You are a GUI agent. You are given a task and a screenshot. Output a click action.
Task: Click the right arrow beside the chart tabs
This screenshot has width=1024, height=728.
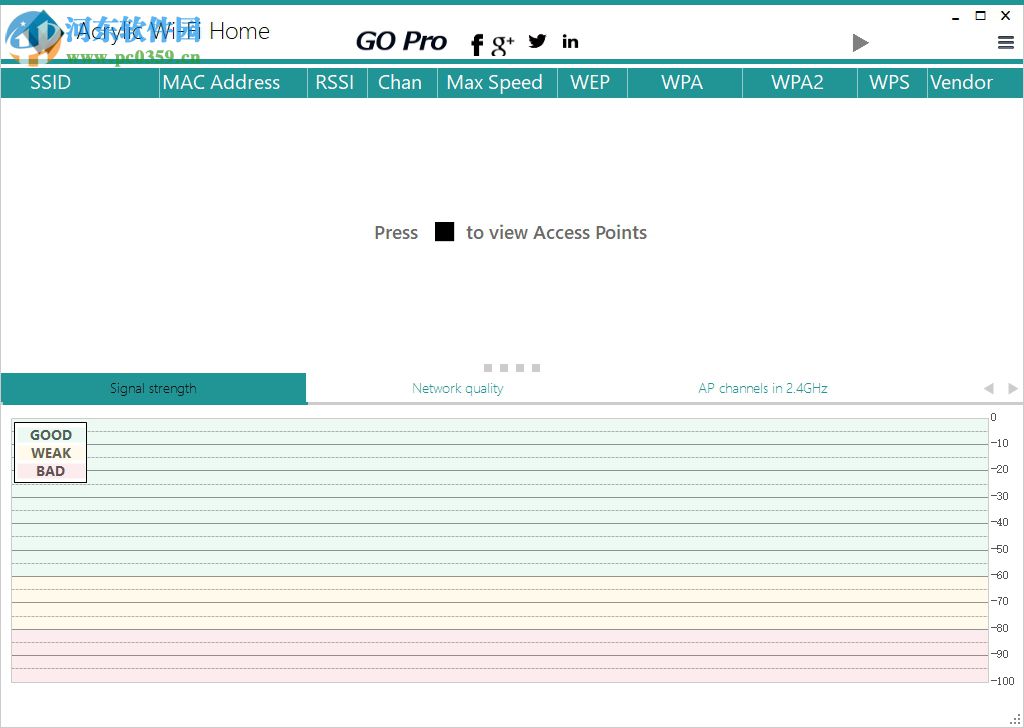click(1012, 388)
